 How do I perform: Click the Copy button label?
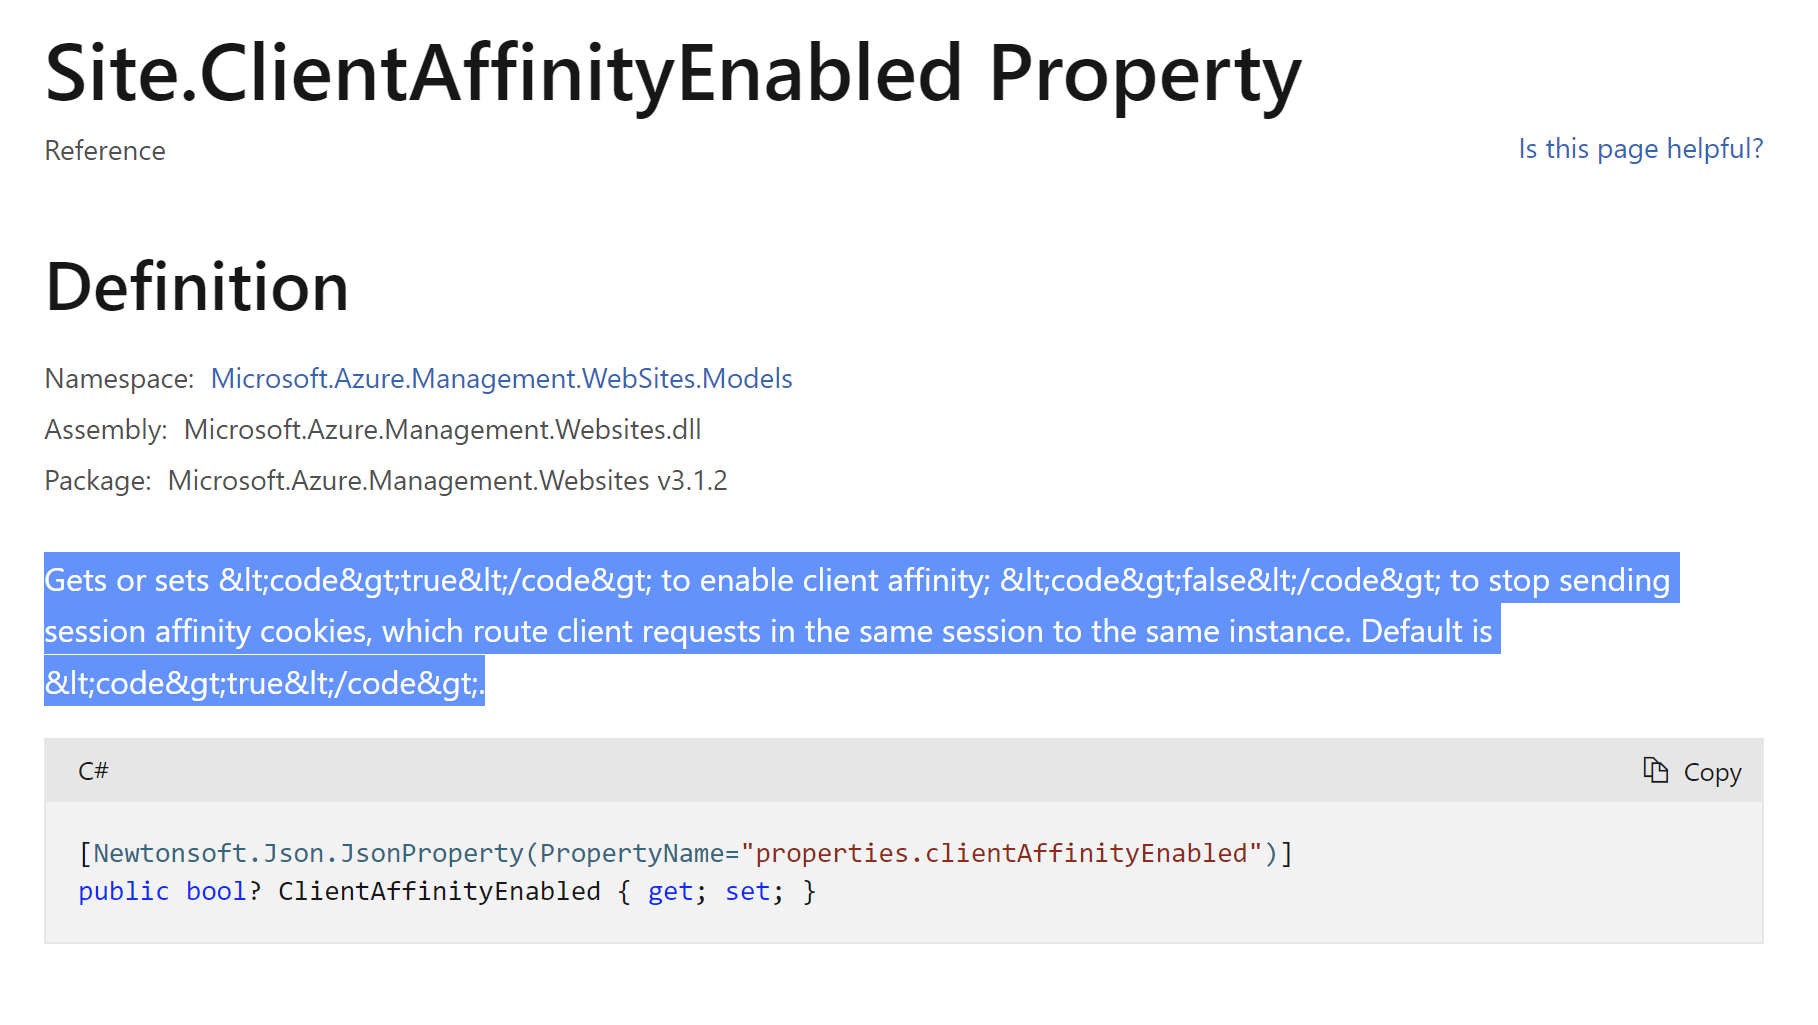click(x=1714, y=770)
